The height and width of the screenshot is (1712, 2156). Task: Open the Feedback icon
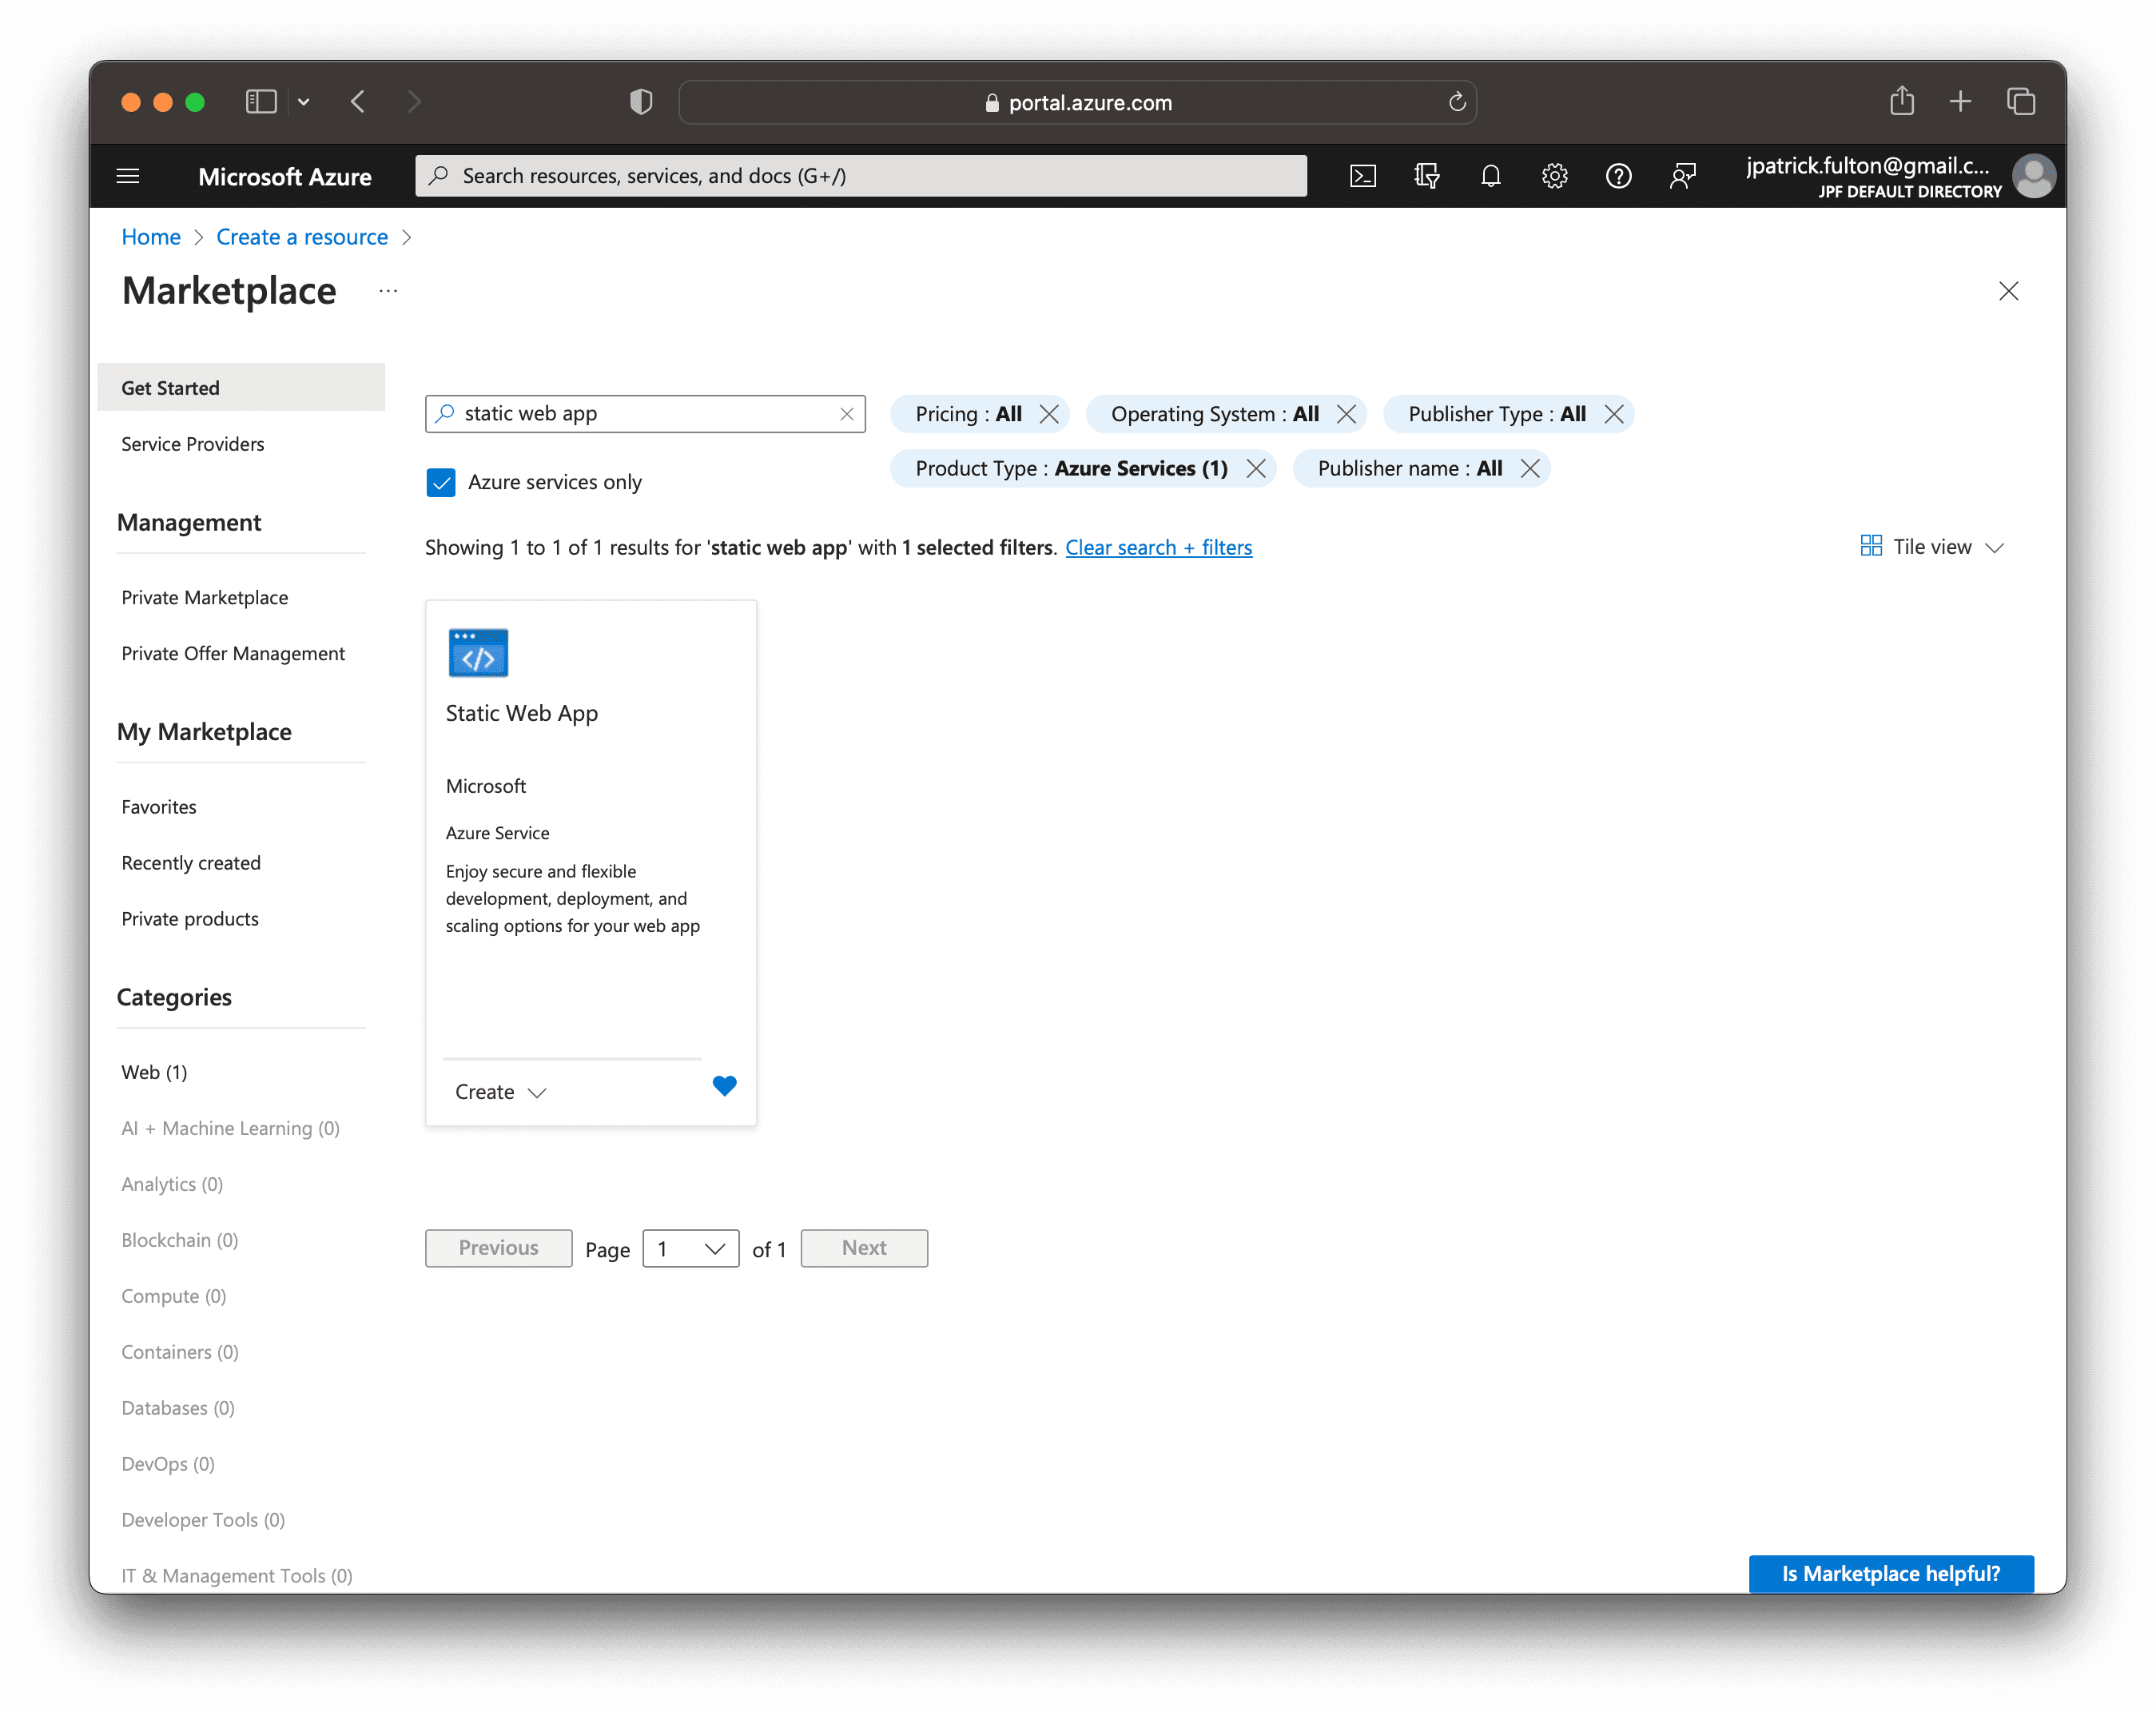tap(1682, 176)
